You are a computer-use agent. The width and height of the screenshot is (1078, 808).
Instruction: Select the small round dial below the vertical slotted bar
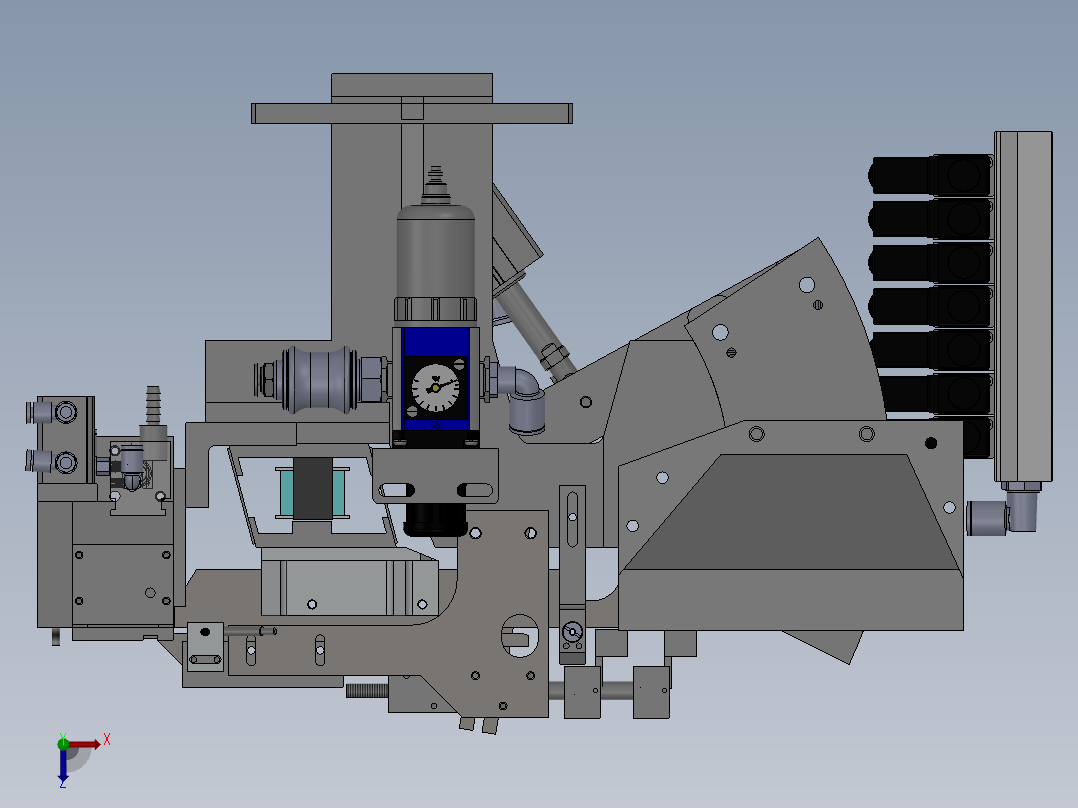click(x=572, y=631)
